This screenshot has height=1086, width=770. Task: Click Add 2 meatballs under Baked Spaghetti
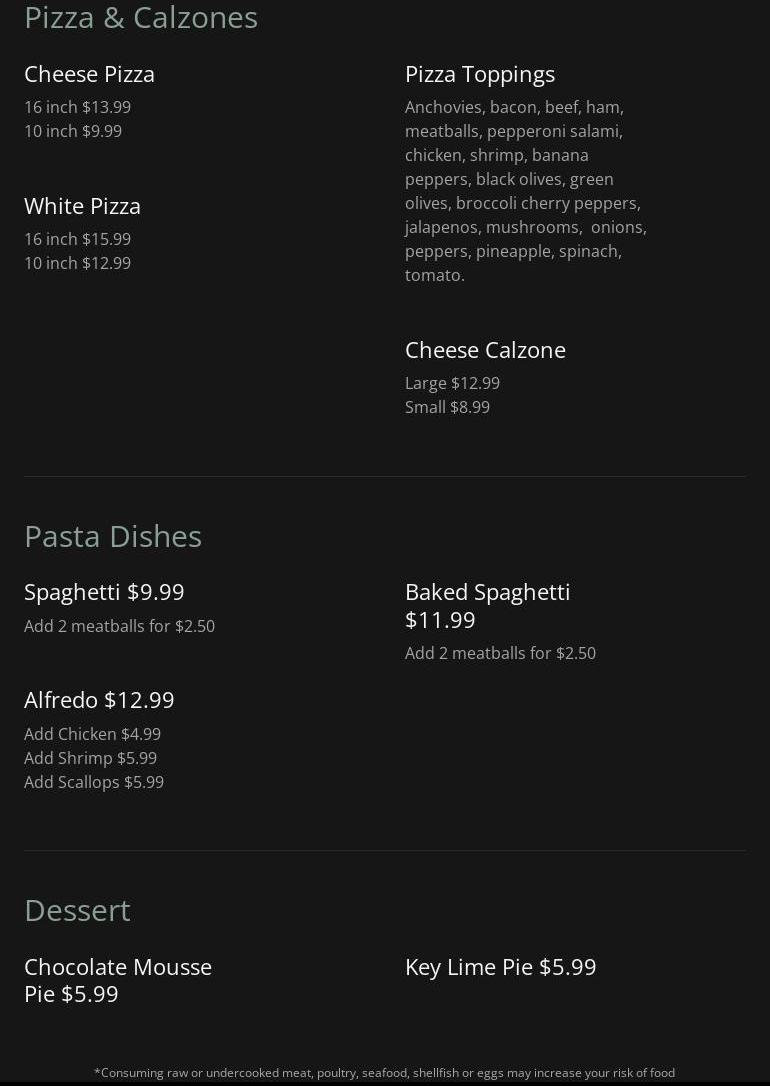(501, 653)
